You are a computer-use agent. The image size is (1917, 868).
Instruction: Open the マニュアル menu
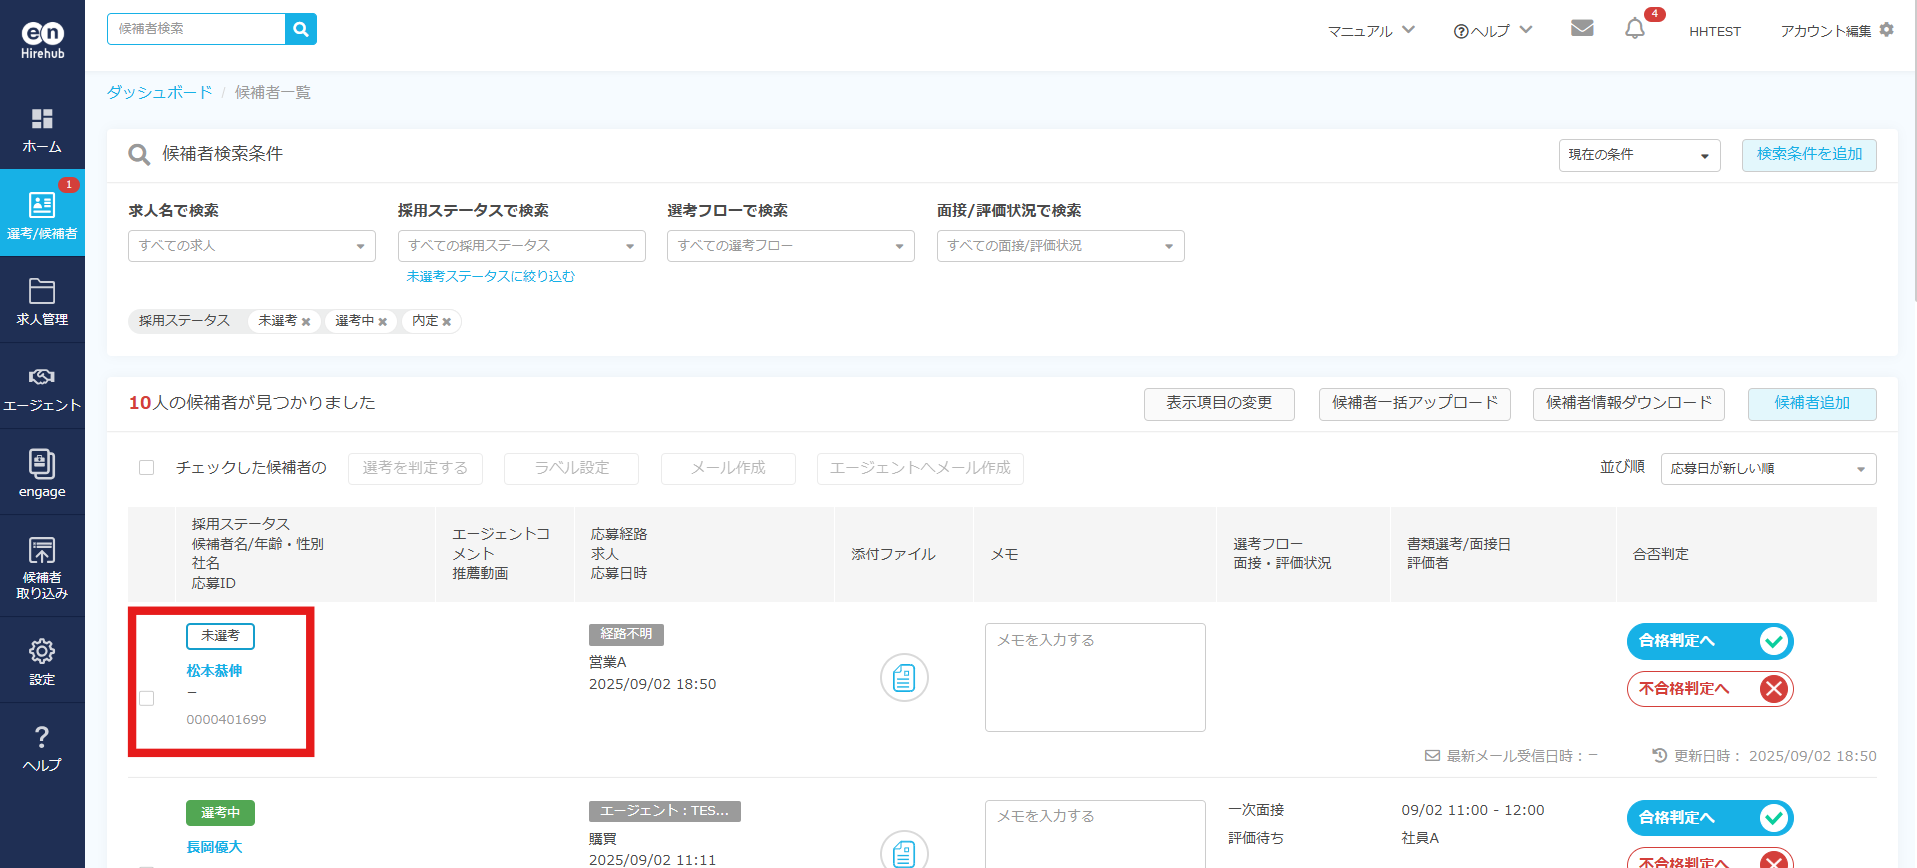point(1370,31)
